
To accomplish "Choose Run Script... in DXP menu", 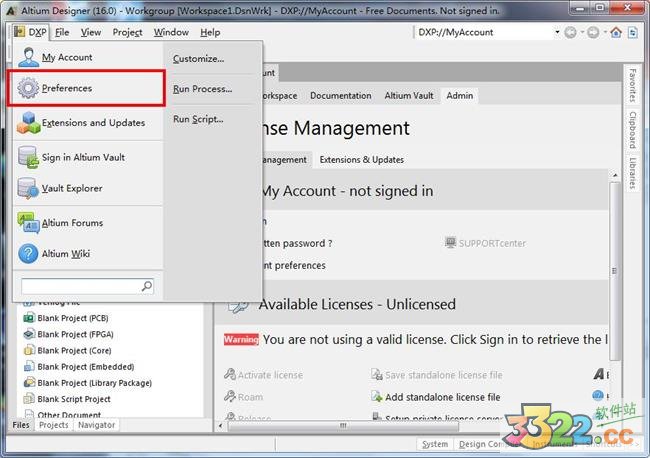I will click(198, 119).
